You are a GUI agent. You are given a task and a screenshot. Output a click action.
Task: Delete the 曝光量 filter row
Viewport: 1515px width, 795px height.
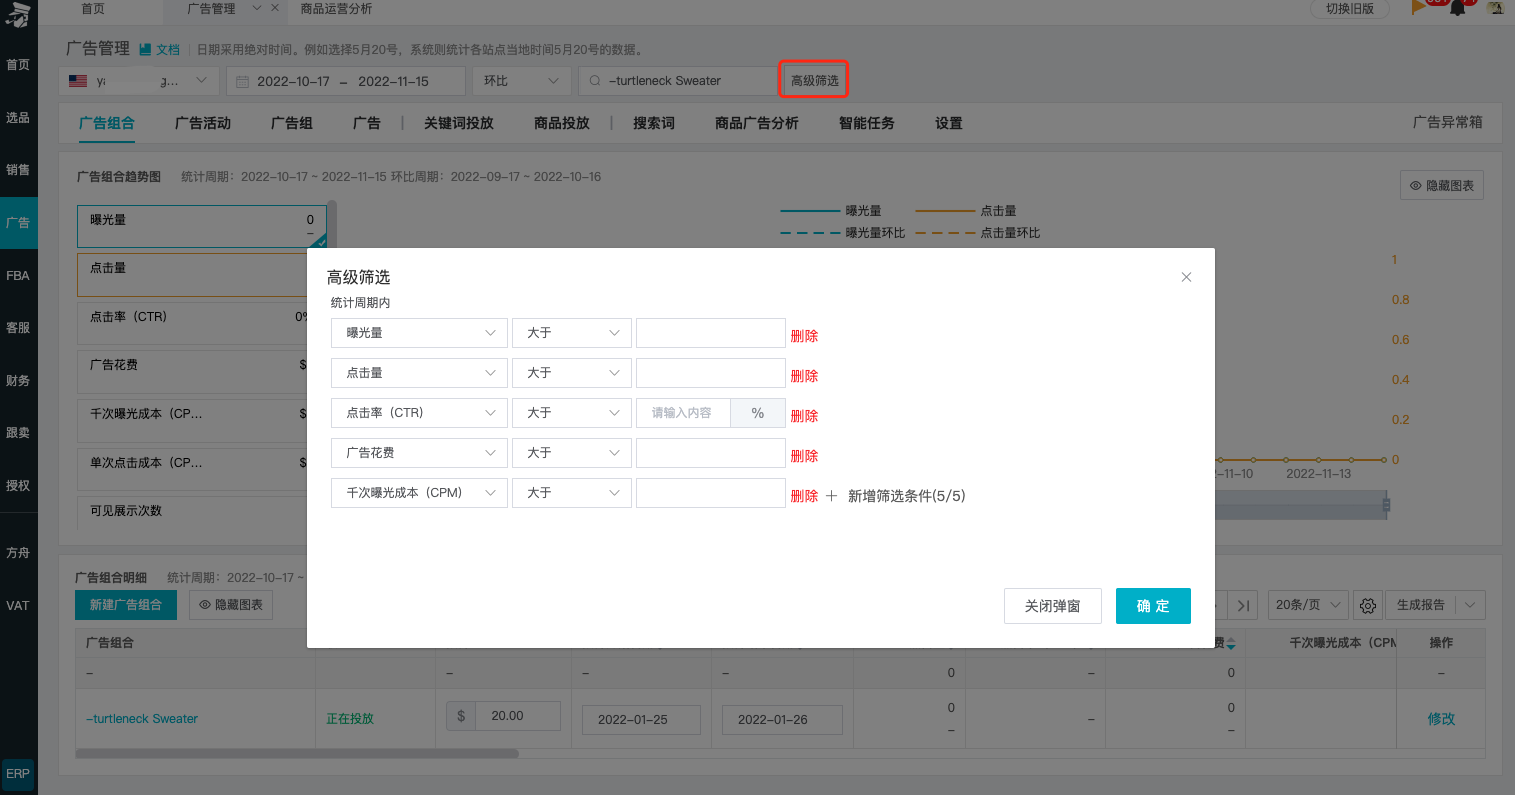pyautogui.click(x=804, y=336)
